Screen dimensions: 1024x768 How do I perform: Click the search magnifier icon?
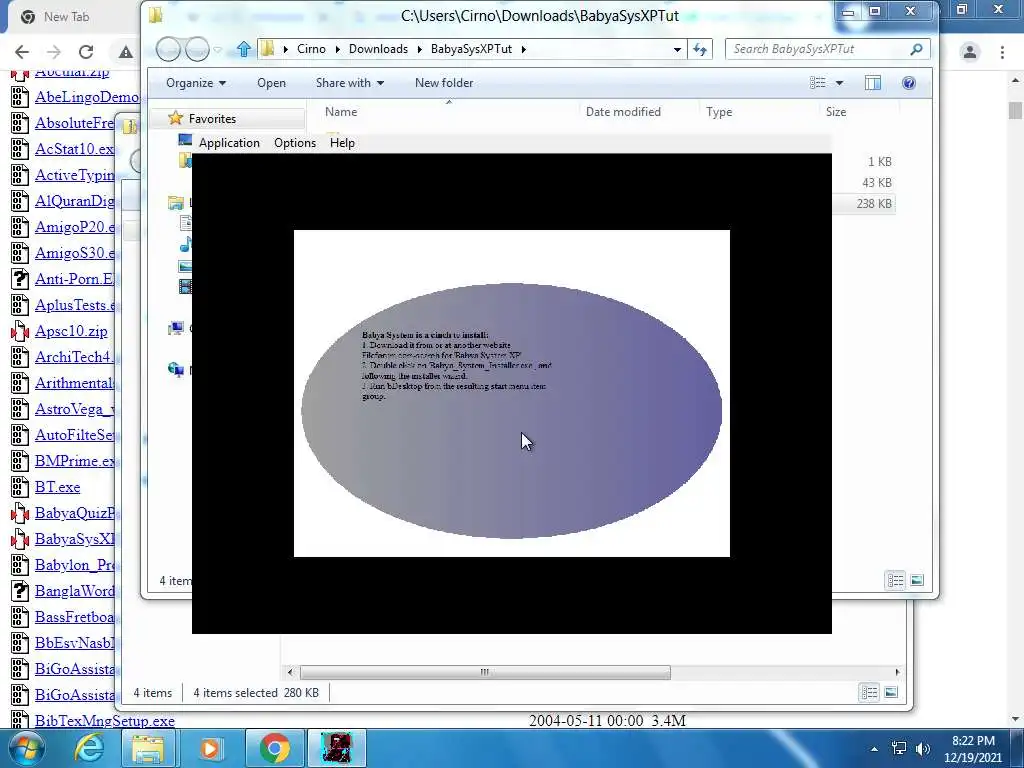pos(916,49)
